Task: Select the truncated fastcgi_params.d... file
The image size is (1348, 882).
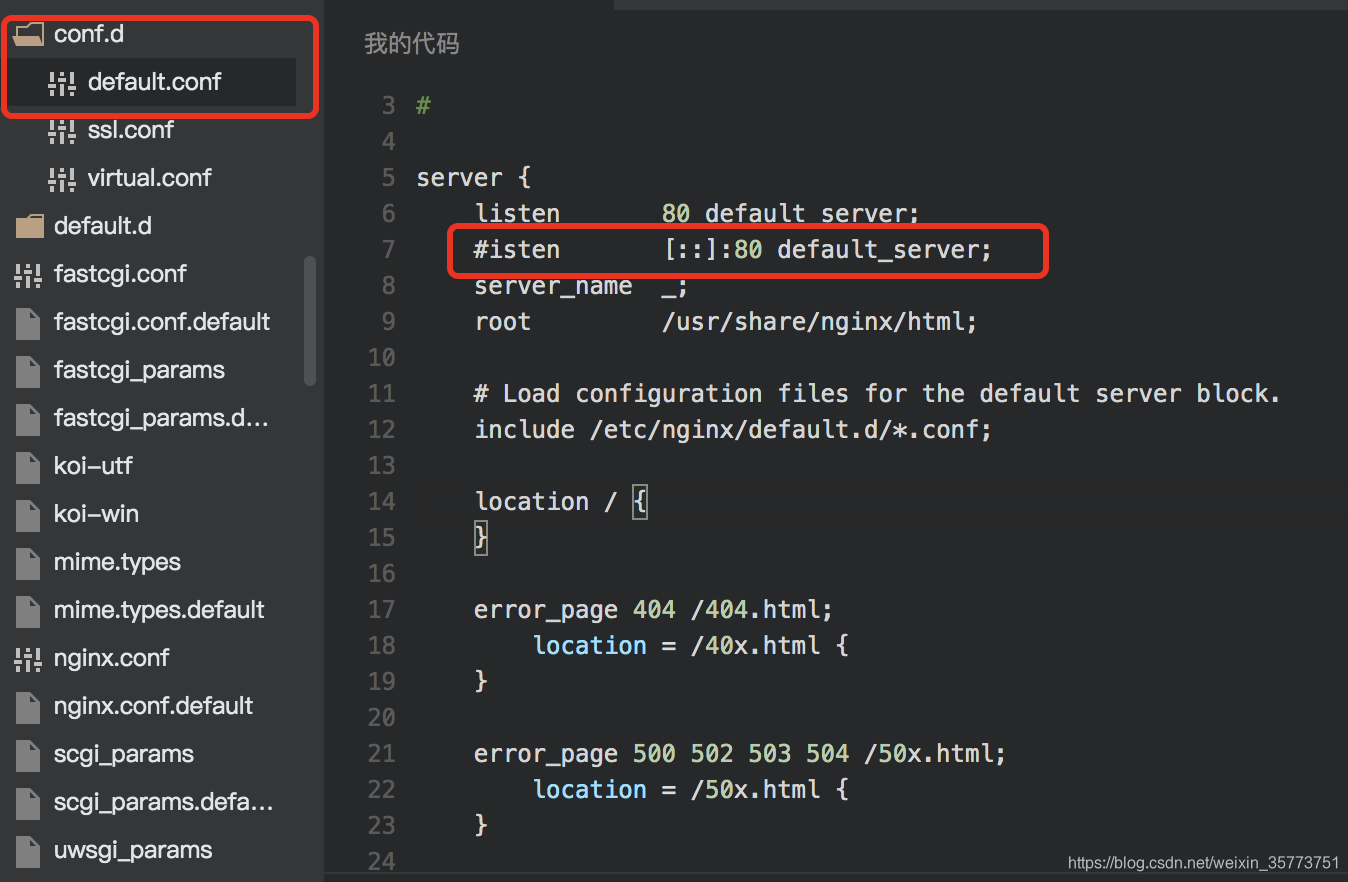Action: (x=161, y=418)
